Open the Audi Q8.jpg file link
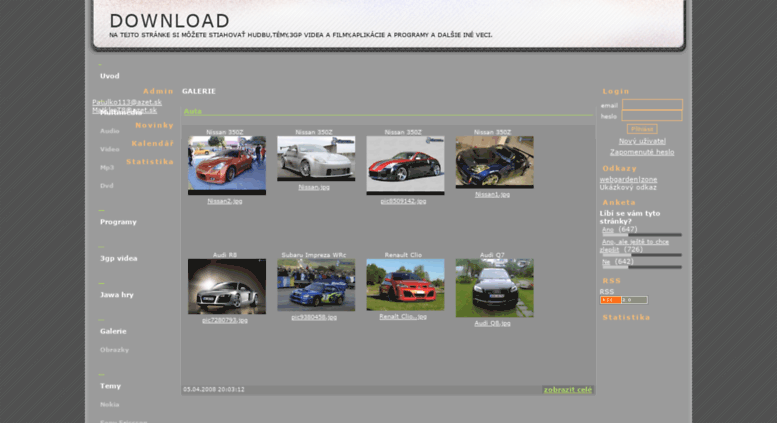This screenshot has width=777, height=423. [492, 323]
